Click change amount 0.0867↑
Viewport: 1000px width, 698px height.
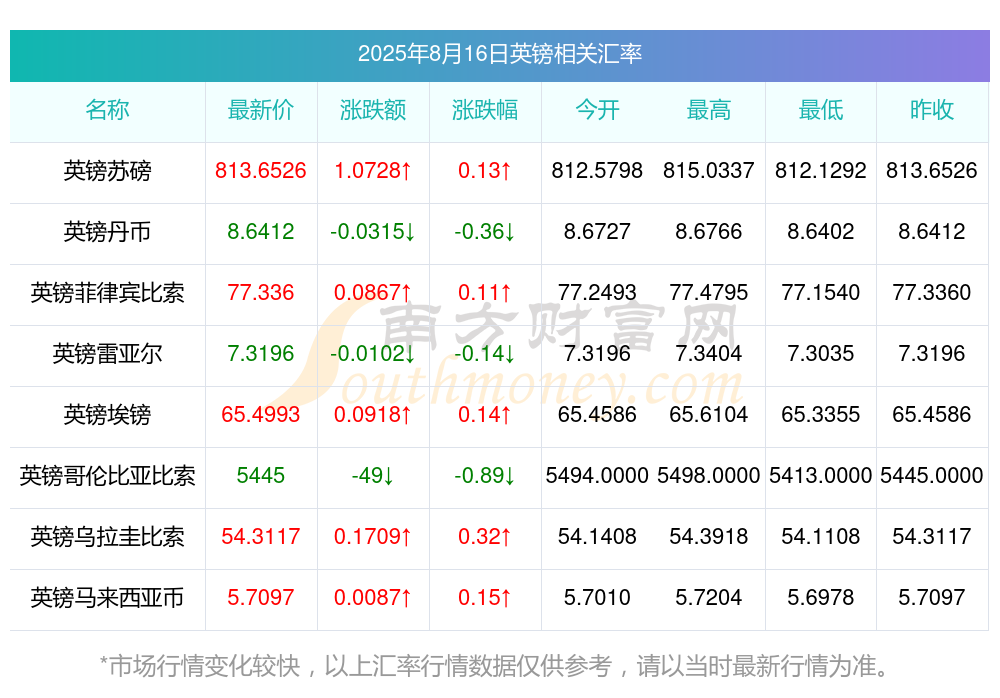(x=373, y=293)
